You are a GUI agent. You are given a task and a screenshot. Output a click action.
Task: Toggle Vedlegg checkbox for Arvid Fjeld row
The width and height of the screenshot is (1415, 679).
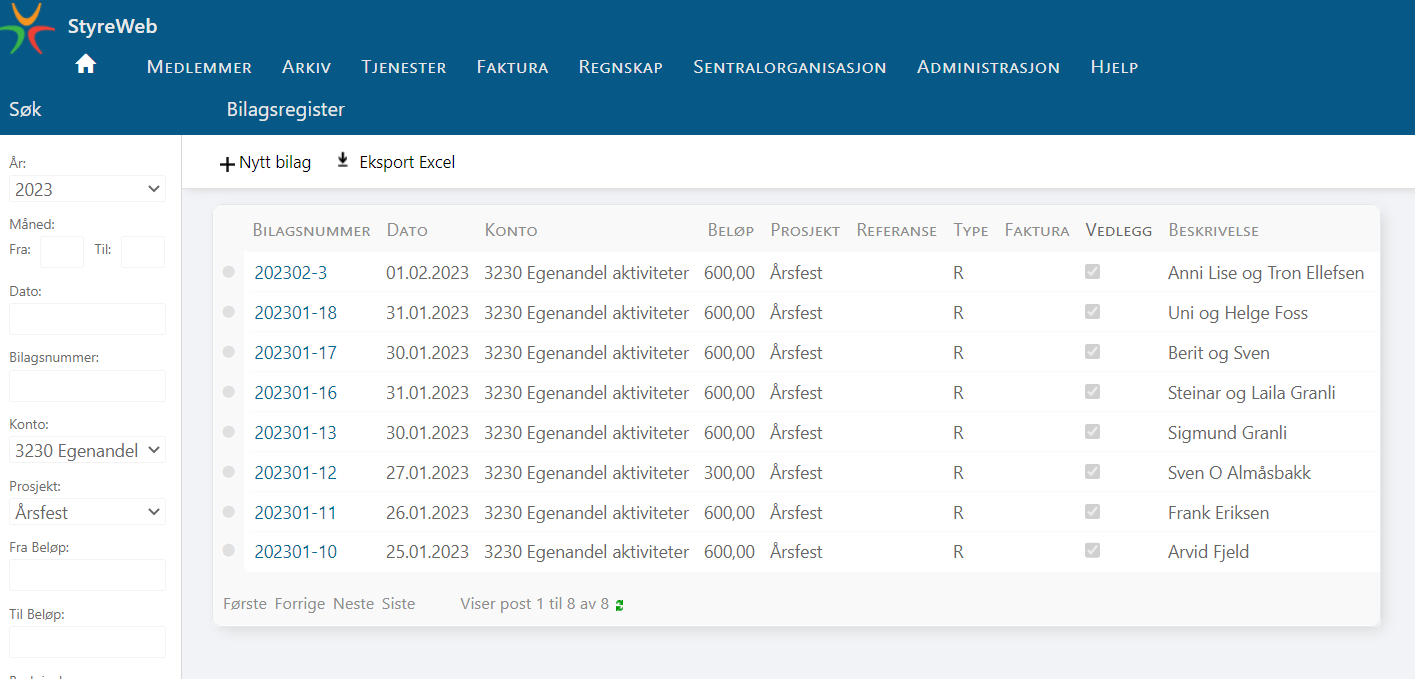[1092, 550]
